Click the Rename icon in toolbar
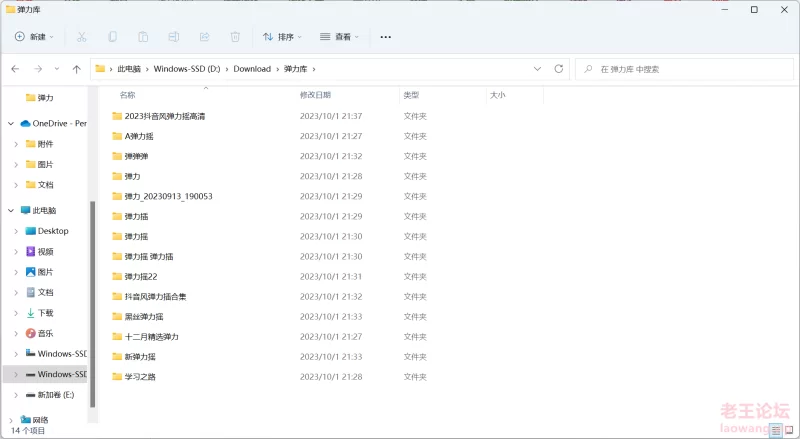This screenshot has width=800, height=439. point(174,37)
